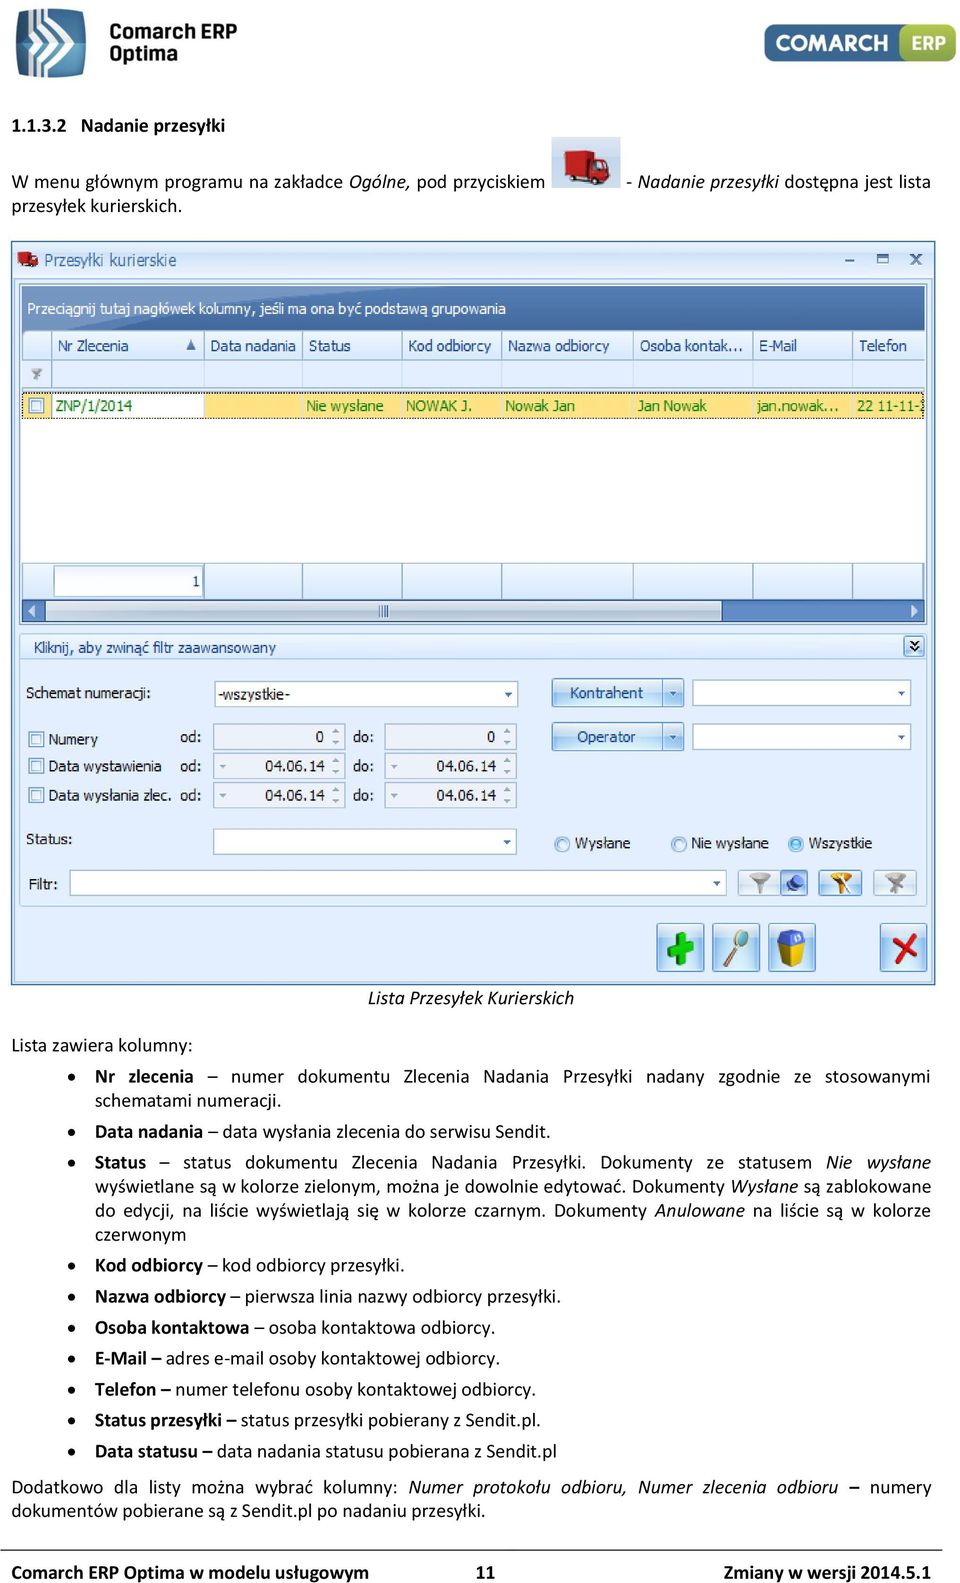The image size is (960, 1583).
Task: Select the ZNP/1/2014 order cell
Action: [x=127, y=406]
